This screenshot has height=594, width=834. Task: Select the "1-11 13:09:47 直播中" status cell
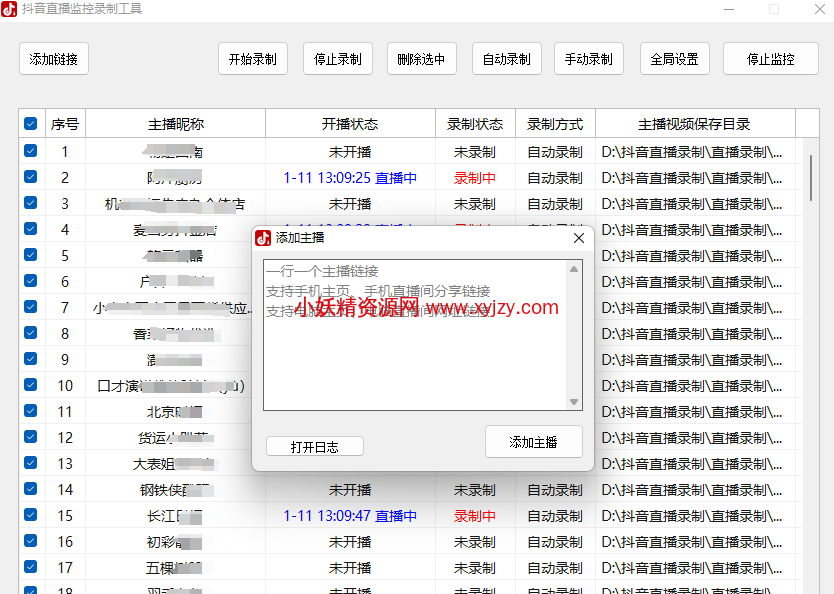click(350, 516)
